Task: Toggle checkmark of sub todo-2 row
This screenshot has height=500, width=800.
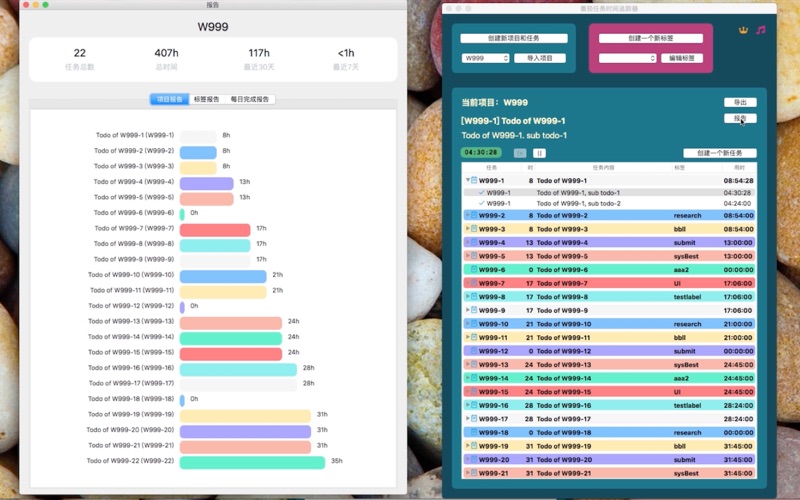Action: pyautogui.click(x=482, y=203)
